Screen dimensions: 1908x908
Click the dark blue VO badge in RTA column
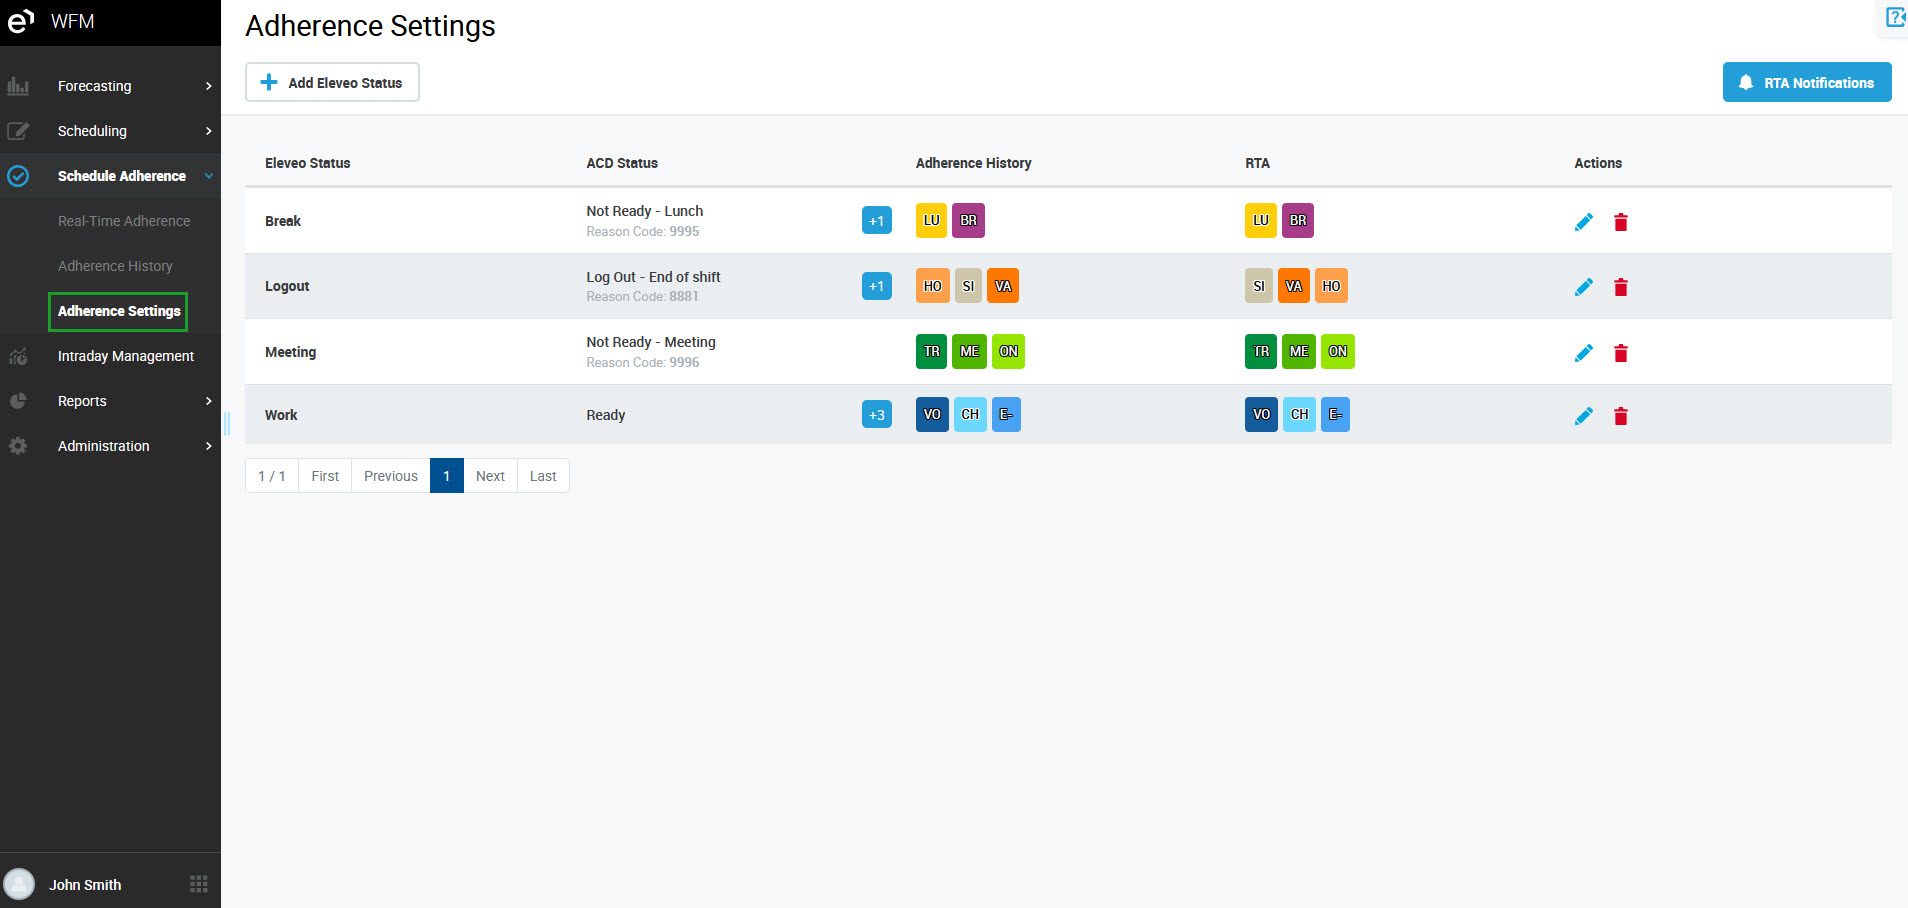[x=1261, y=415]
